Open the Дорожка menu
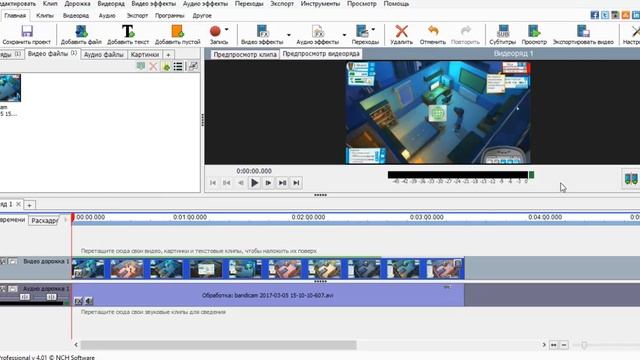The image size is (640, 360). click(x=77, y=4)
